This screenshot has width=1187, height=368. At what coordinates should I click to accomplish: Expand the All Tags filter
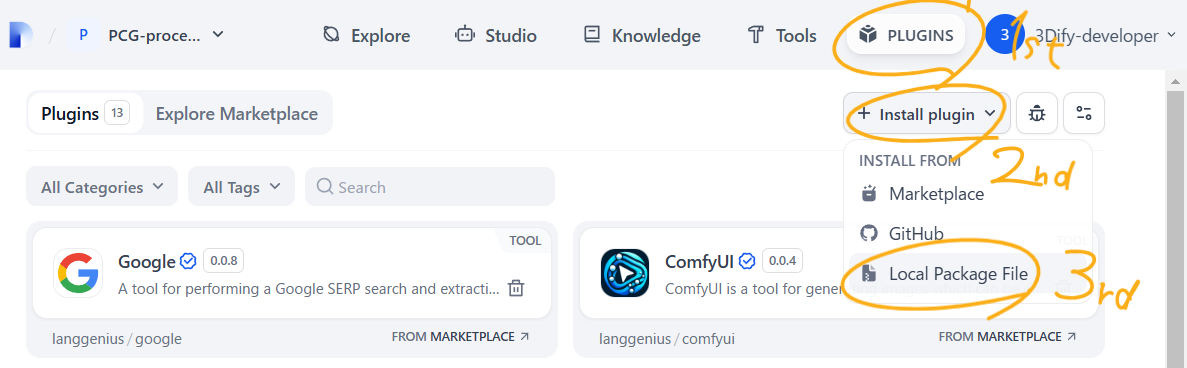(241, 186)
